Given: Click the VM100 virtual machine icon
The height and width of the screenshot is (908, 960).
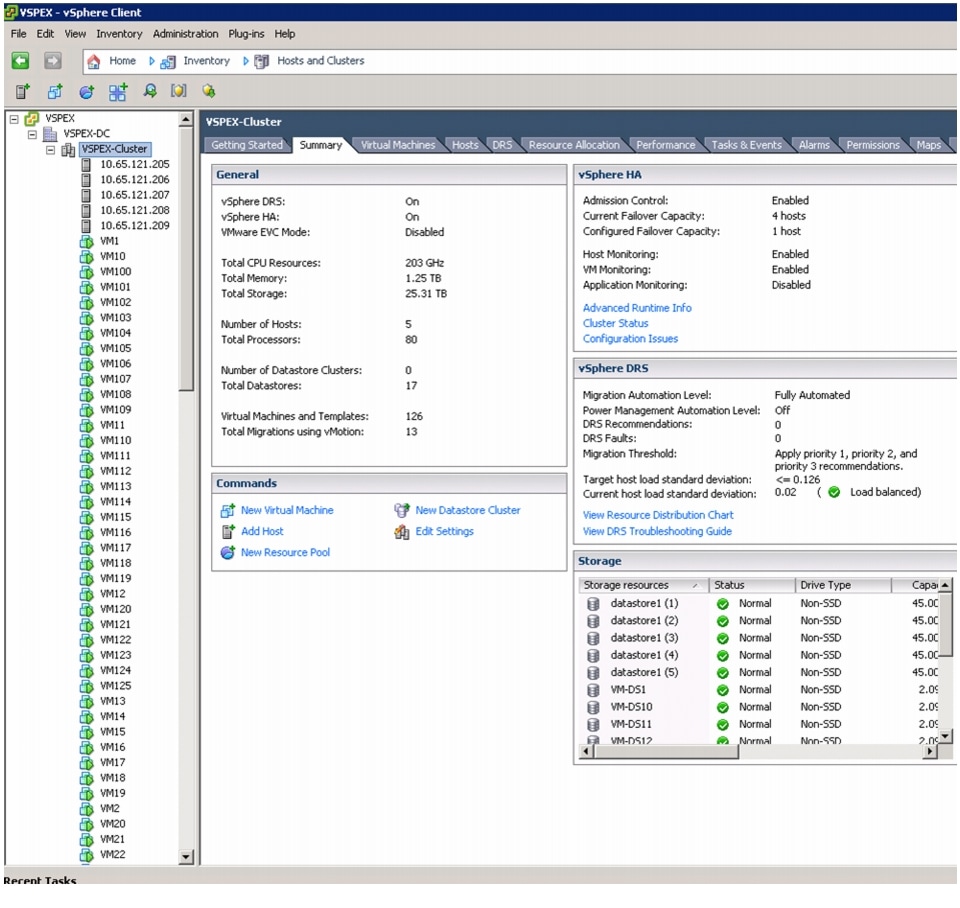Looking at the screenshot, I should (86, 272).
